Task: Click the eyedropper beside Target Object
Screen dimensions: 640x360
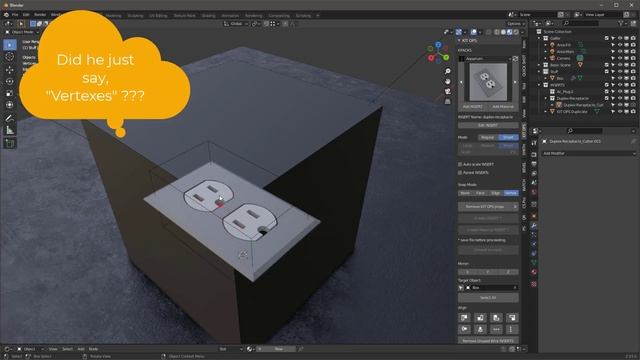Action: pos(461,288)
